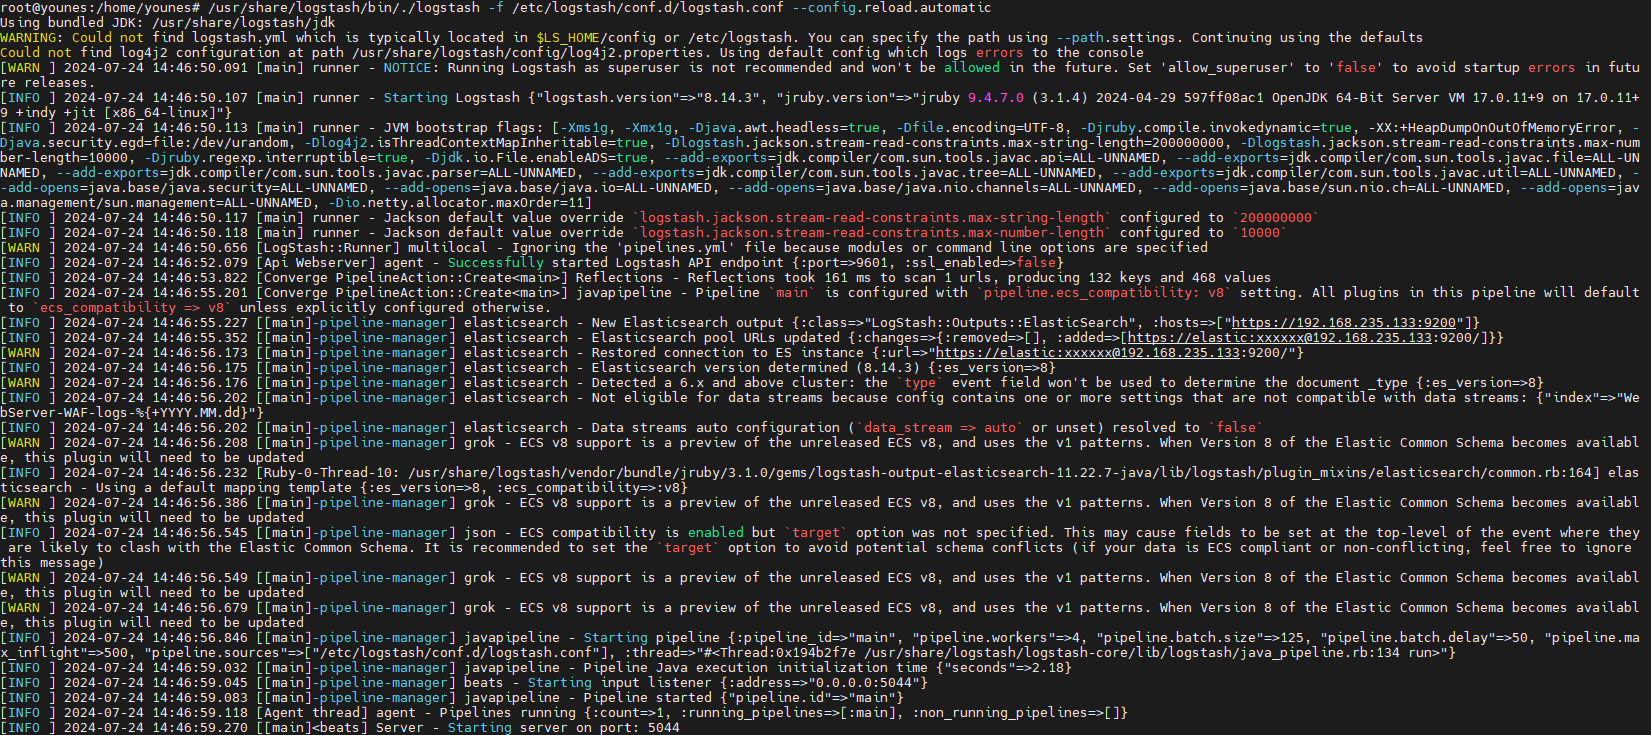Click the red `type` word
This screenshot has height=735, width=1651.
[x=920, y=383]
